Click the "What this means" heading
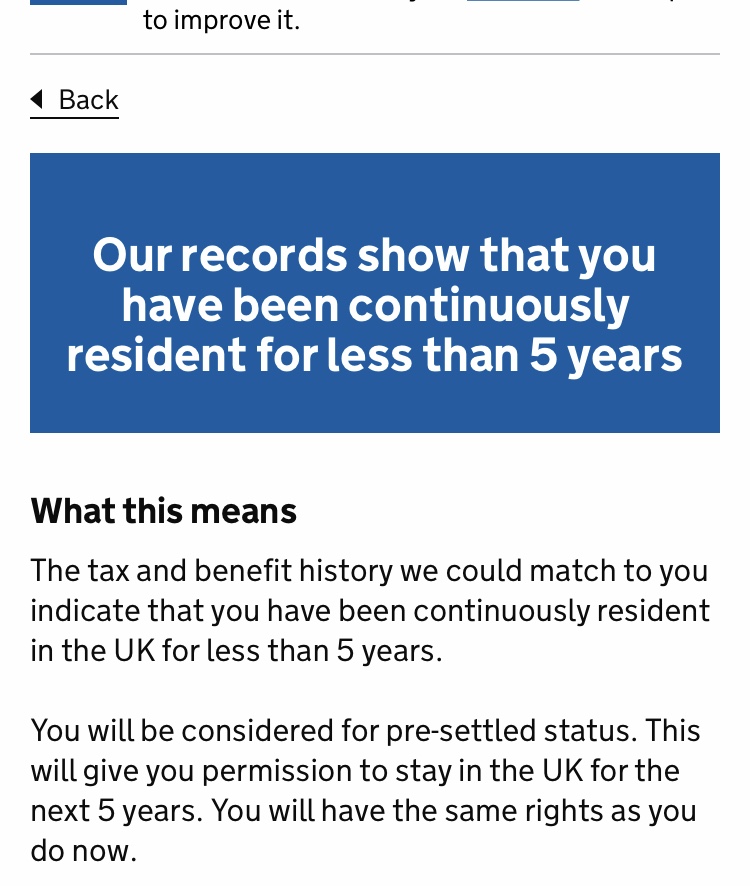750x886 pixels. point(164,511)
